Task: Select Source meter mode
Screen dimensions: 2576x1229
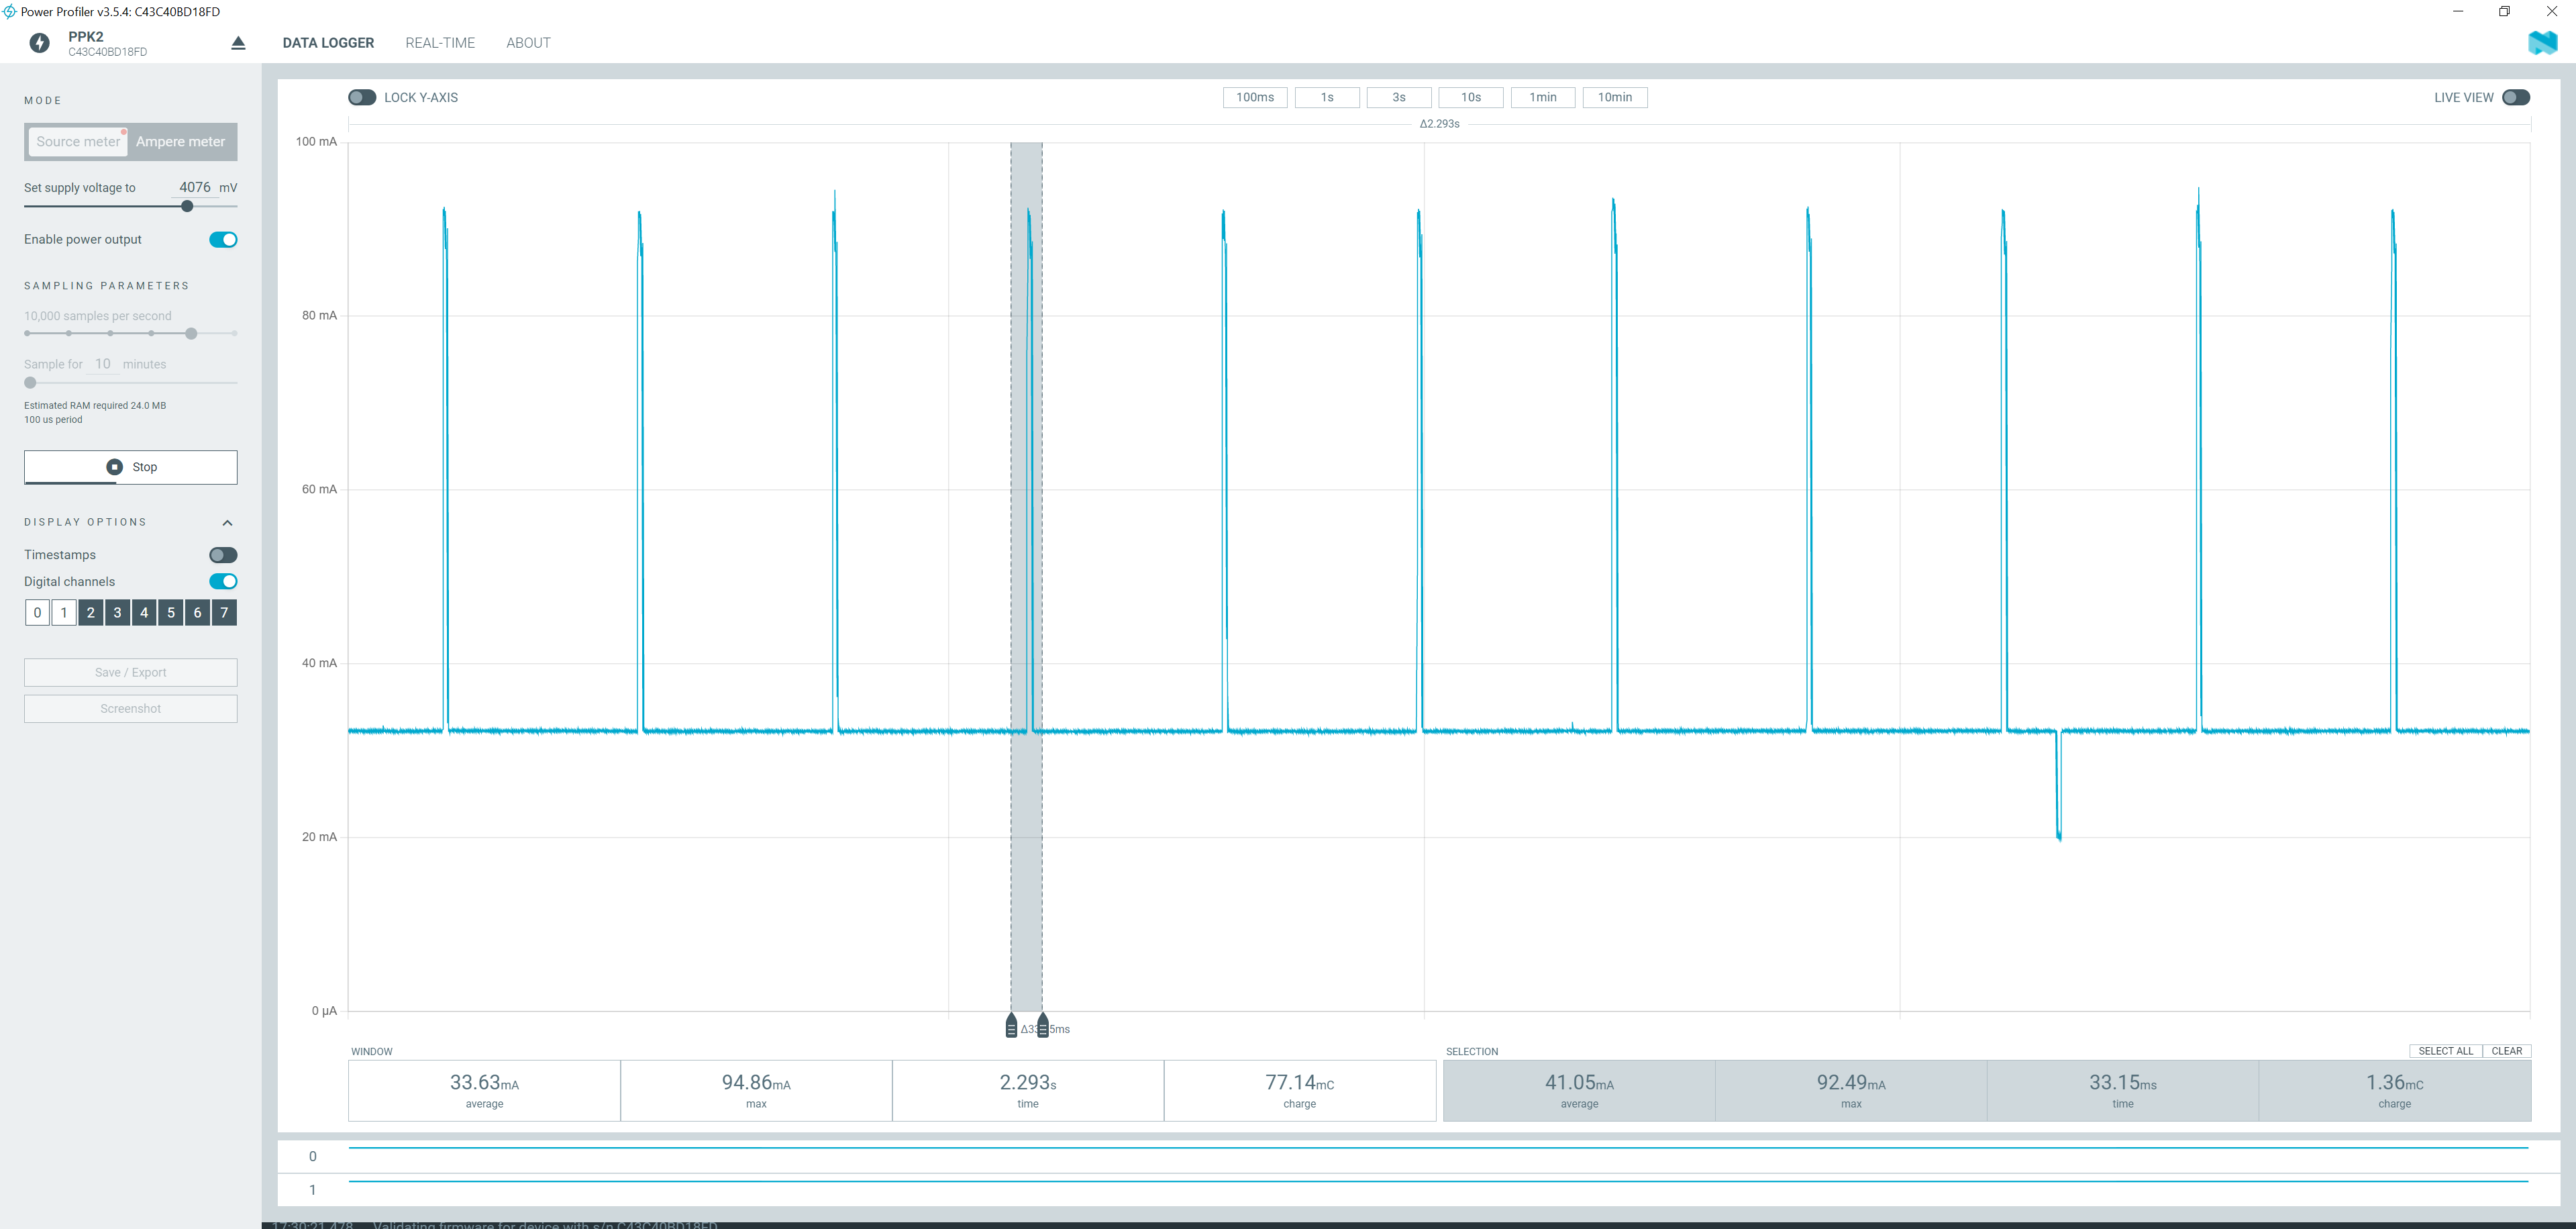Action: point(78,142)
